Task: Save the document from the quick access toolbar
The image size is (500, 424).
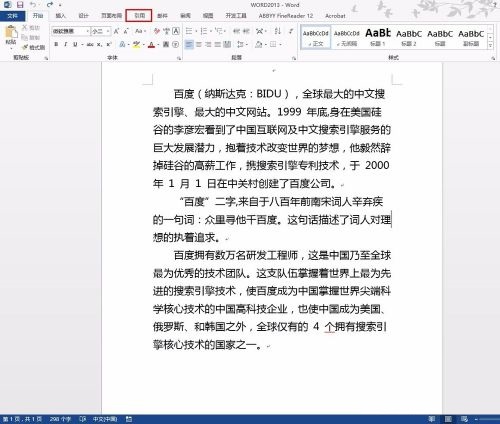Action: click(20, 5)
